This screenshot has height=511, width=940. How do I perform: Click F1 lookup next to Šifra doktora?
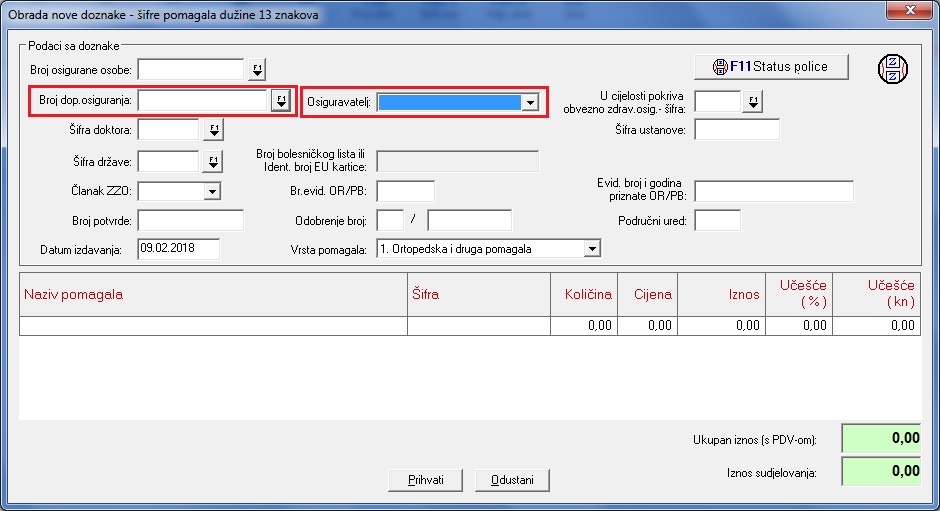tap(213, 130)
